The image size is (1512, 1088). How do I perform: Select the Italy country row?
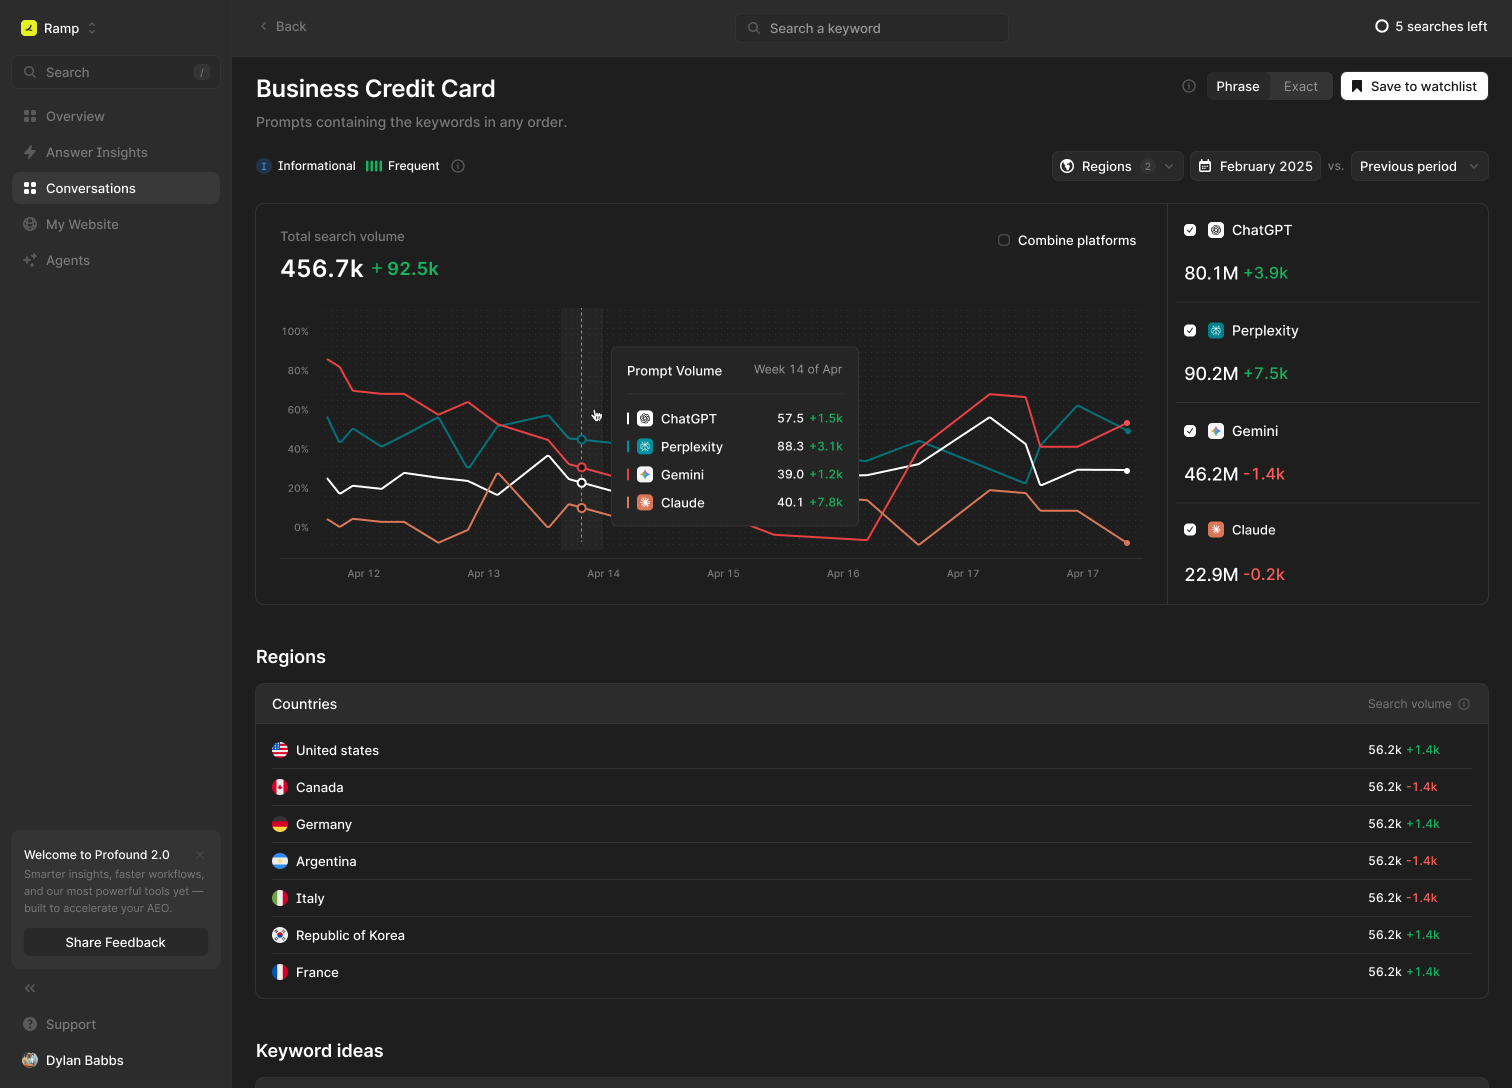pyautogui.click(x=872, y=898)
